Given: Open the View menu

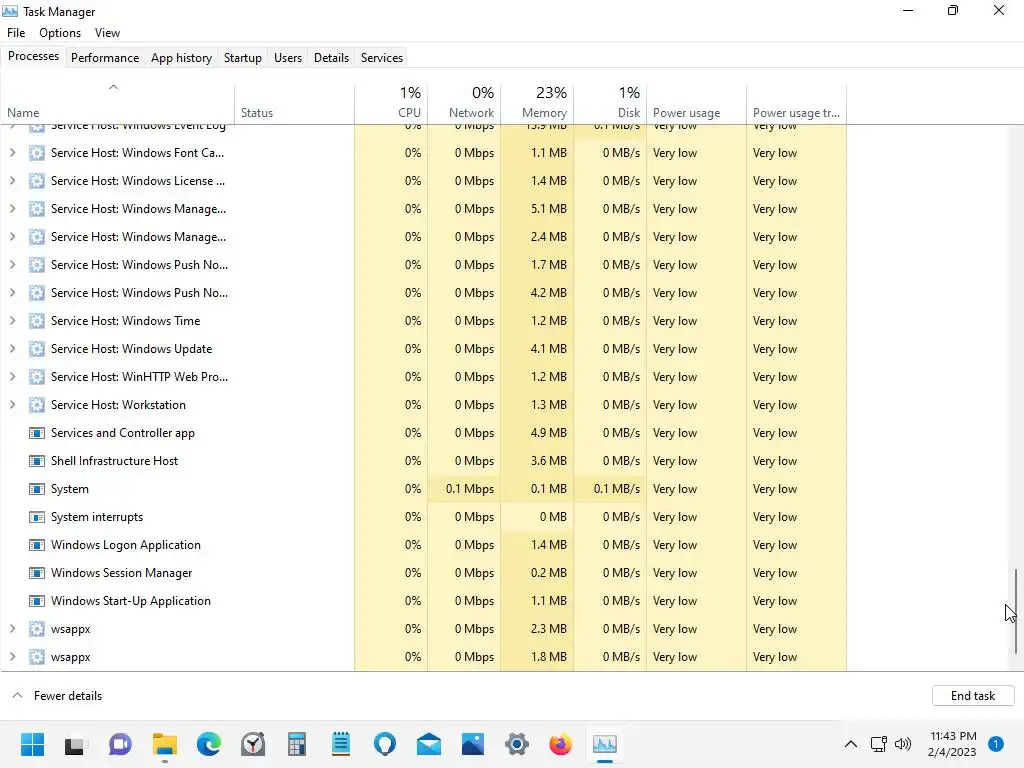Looking at the screenshot, I should 107,33.
